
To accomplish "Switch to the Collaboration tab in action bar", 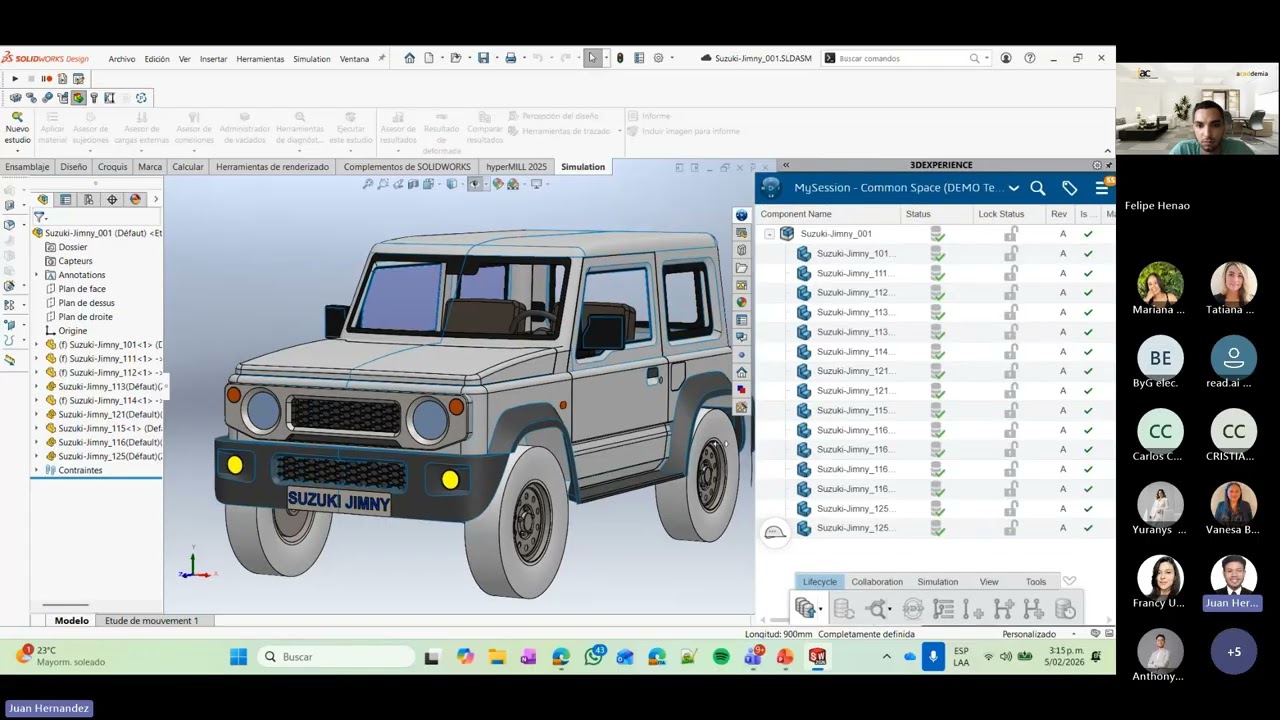I will pyautogui.click(x=877, y=582).
